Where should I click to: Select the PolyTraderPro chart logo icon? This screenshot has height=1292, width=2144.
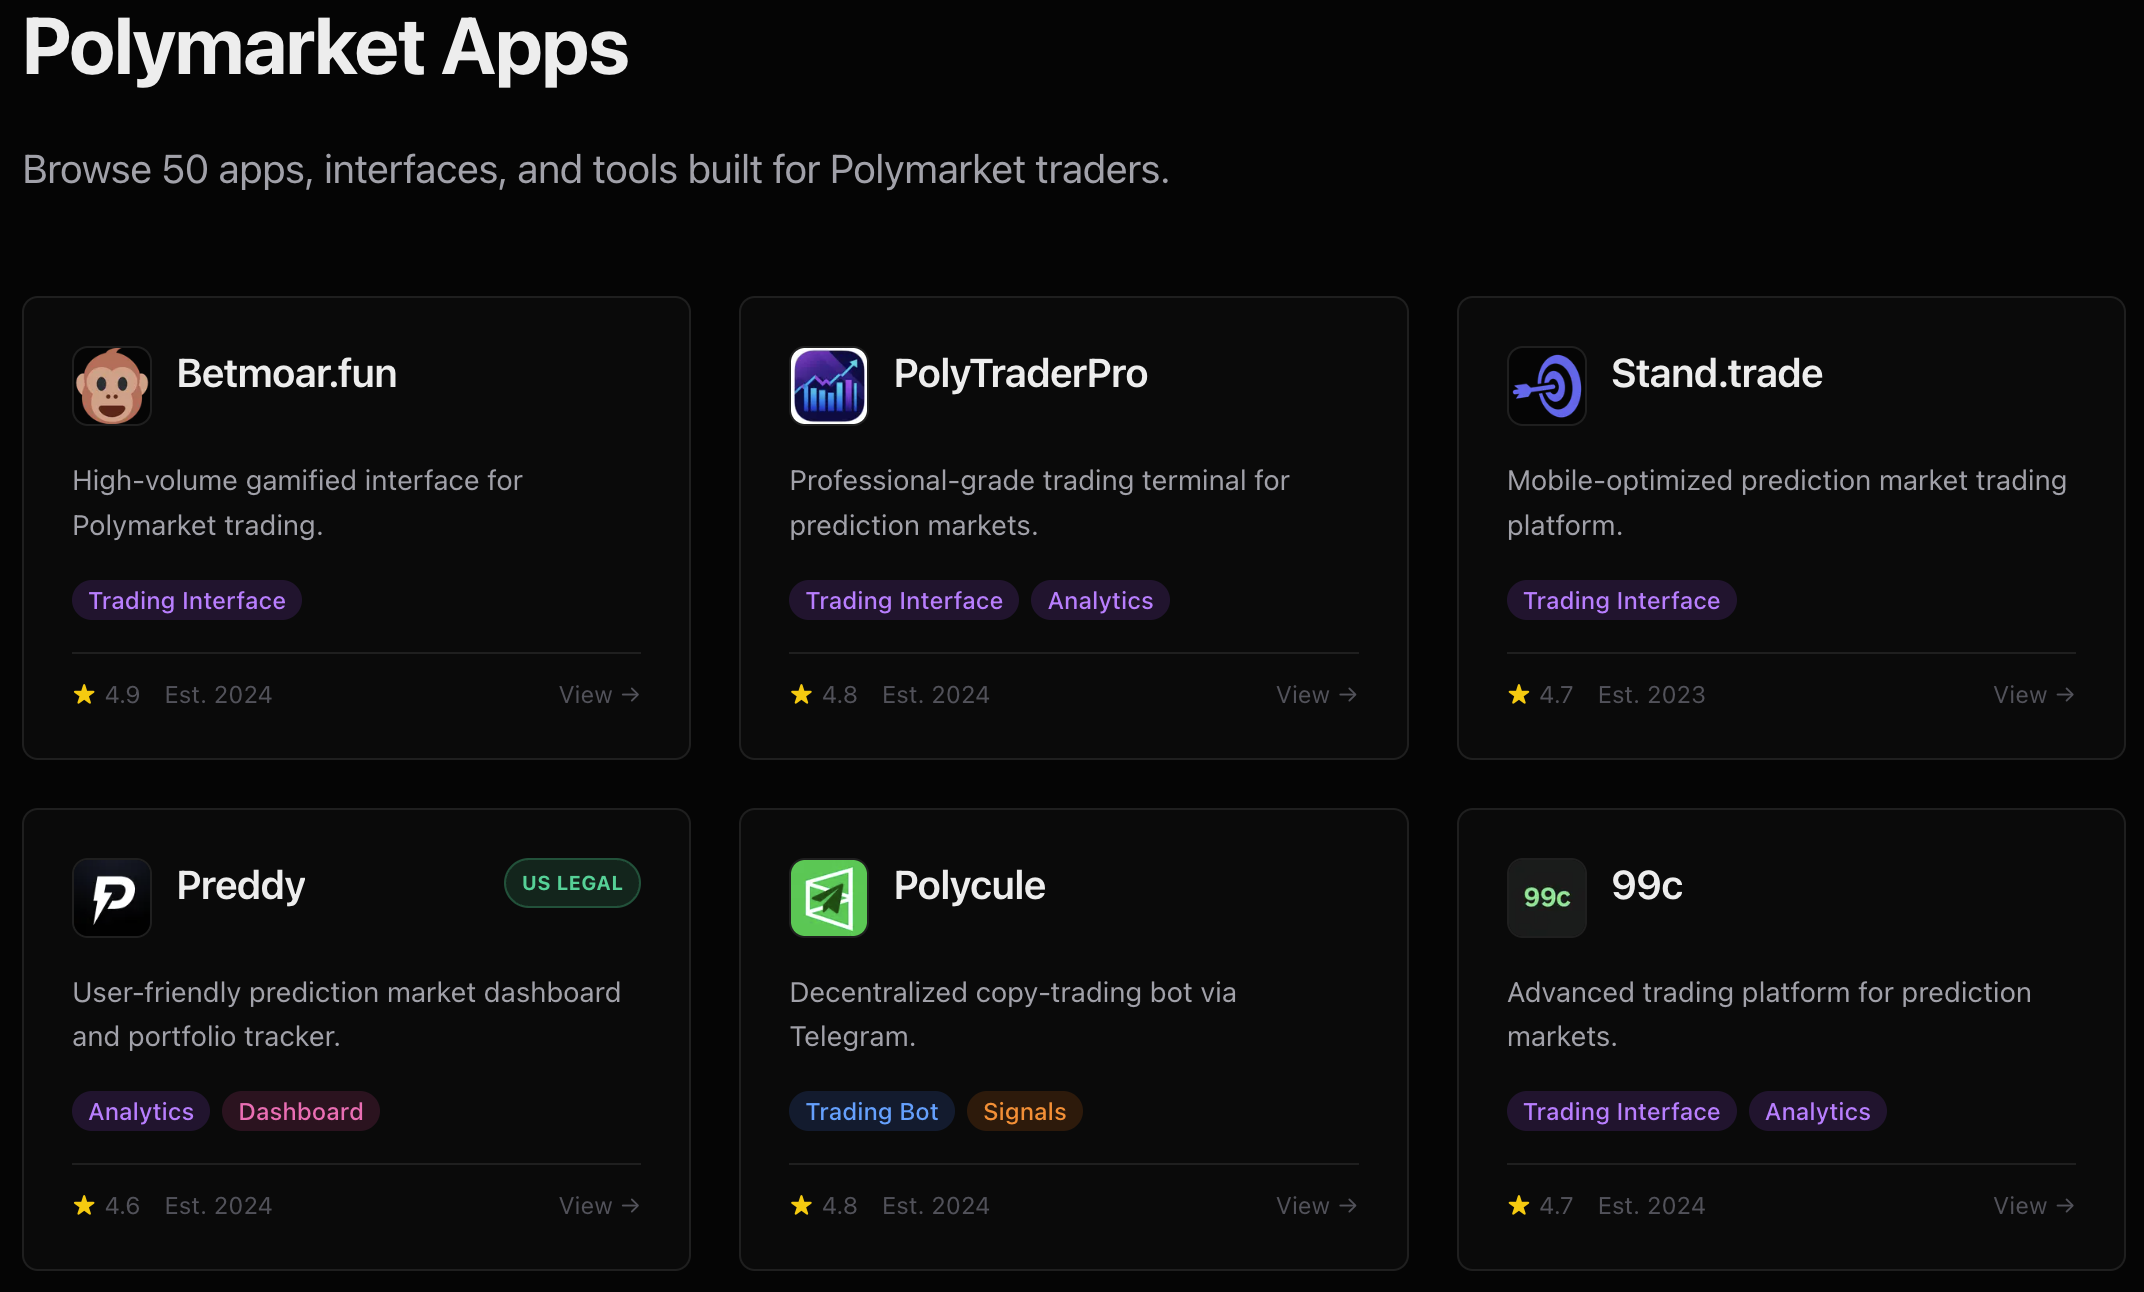(x=829, y=386)
